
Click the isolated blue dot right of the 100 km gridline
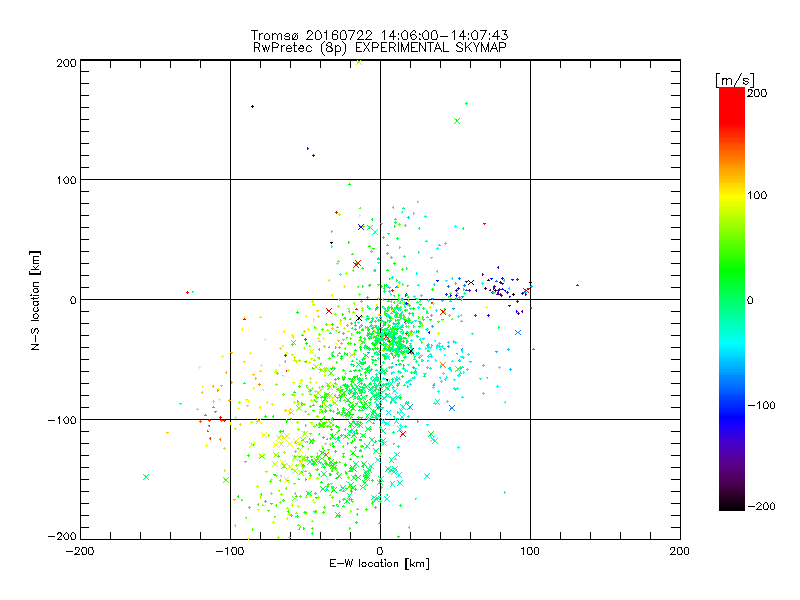tap(577, 285)
